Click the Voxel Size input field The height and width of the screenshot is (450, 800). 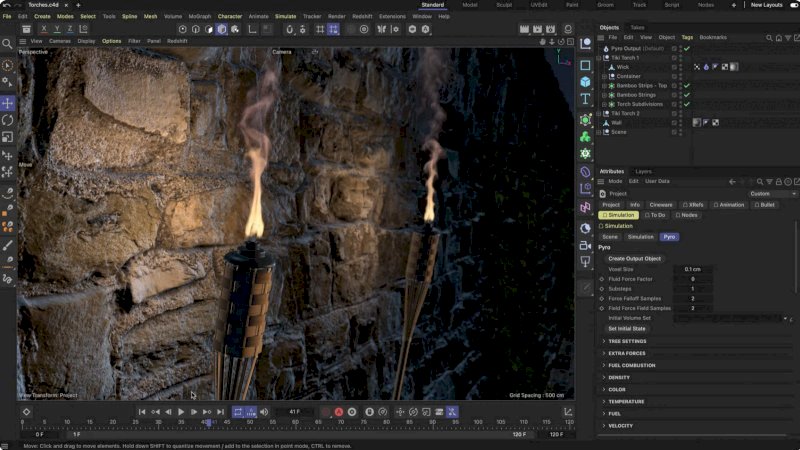point(692,269)
